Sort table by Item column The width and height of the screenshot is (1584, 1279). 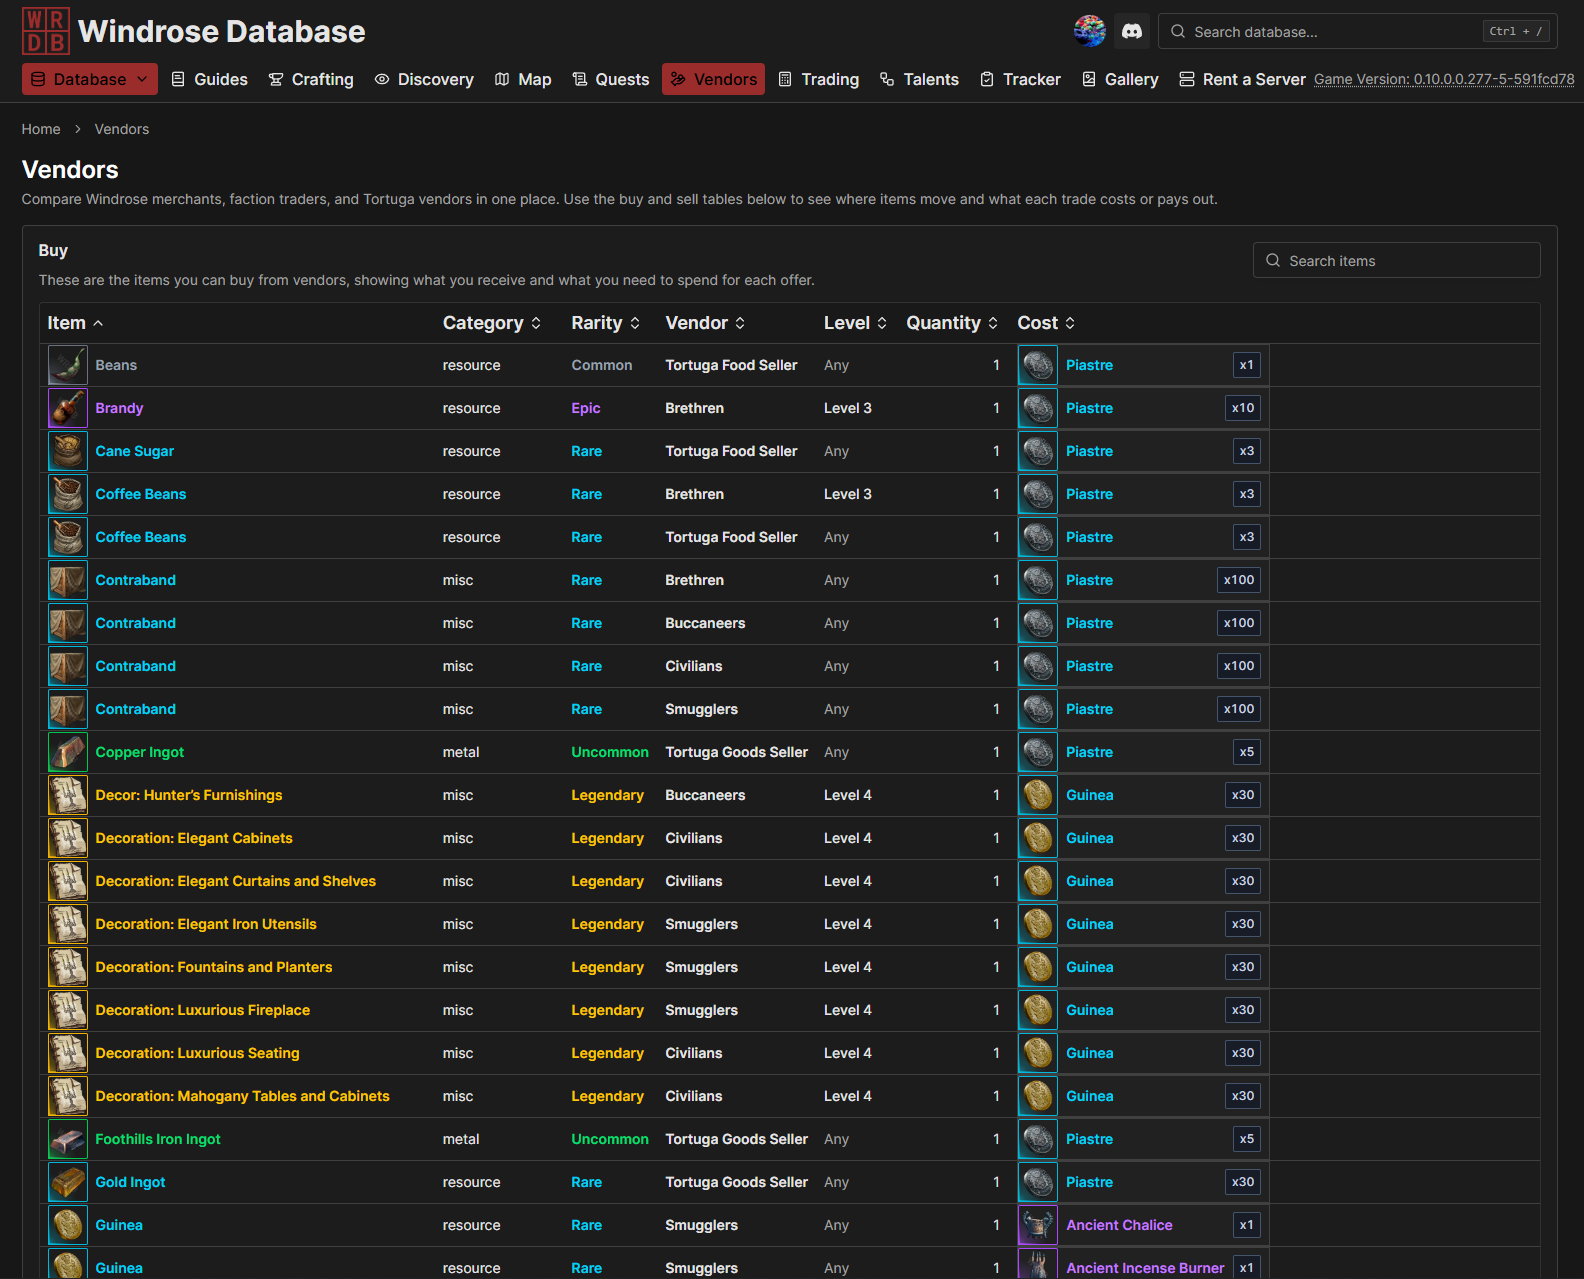click(76, 323)
